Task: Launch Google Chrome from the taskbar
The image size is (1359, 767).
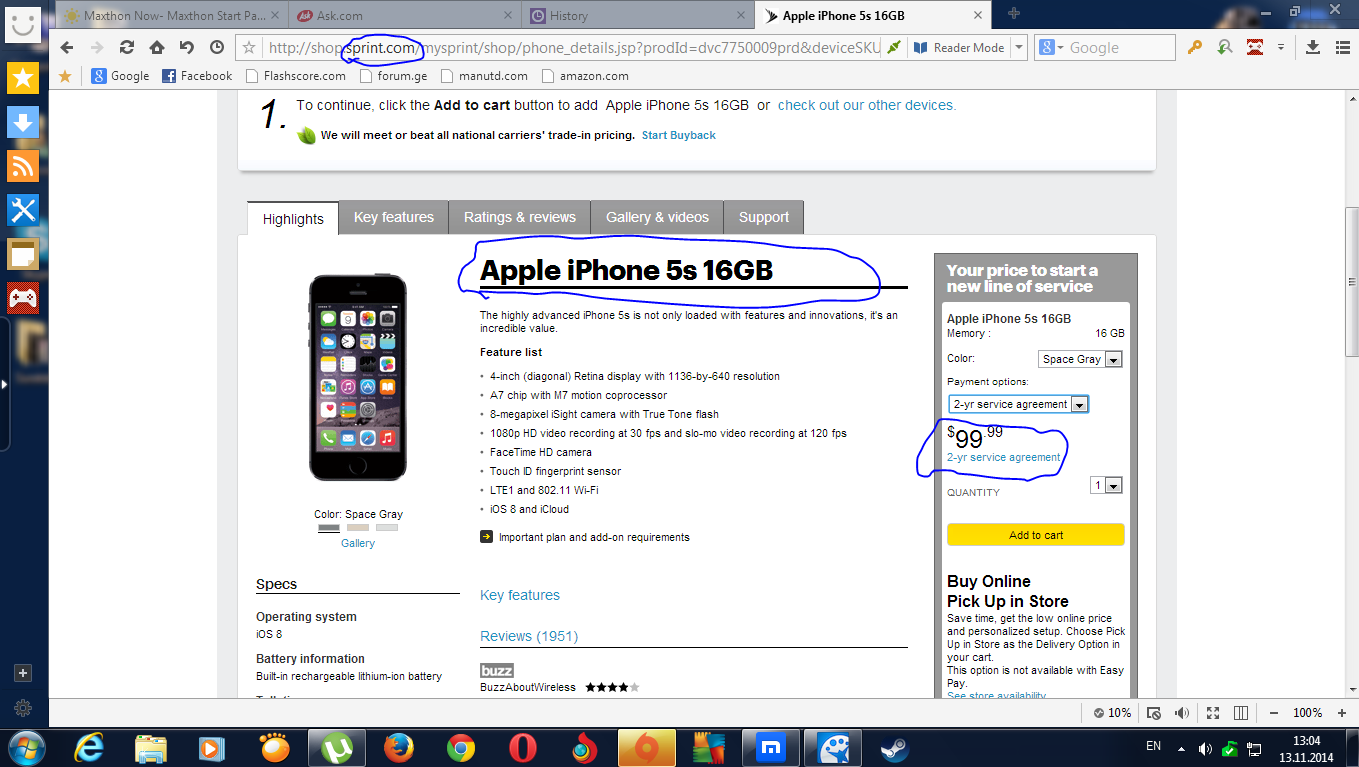Action: tap(461, 747)
